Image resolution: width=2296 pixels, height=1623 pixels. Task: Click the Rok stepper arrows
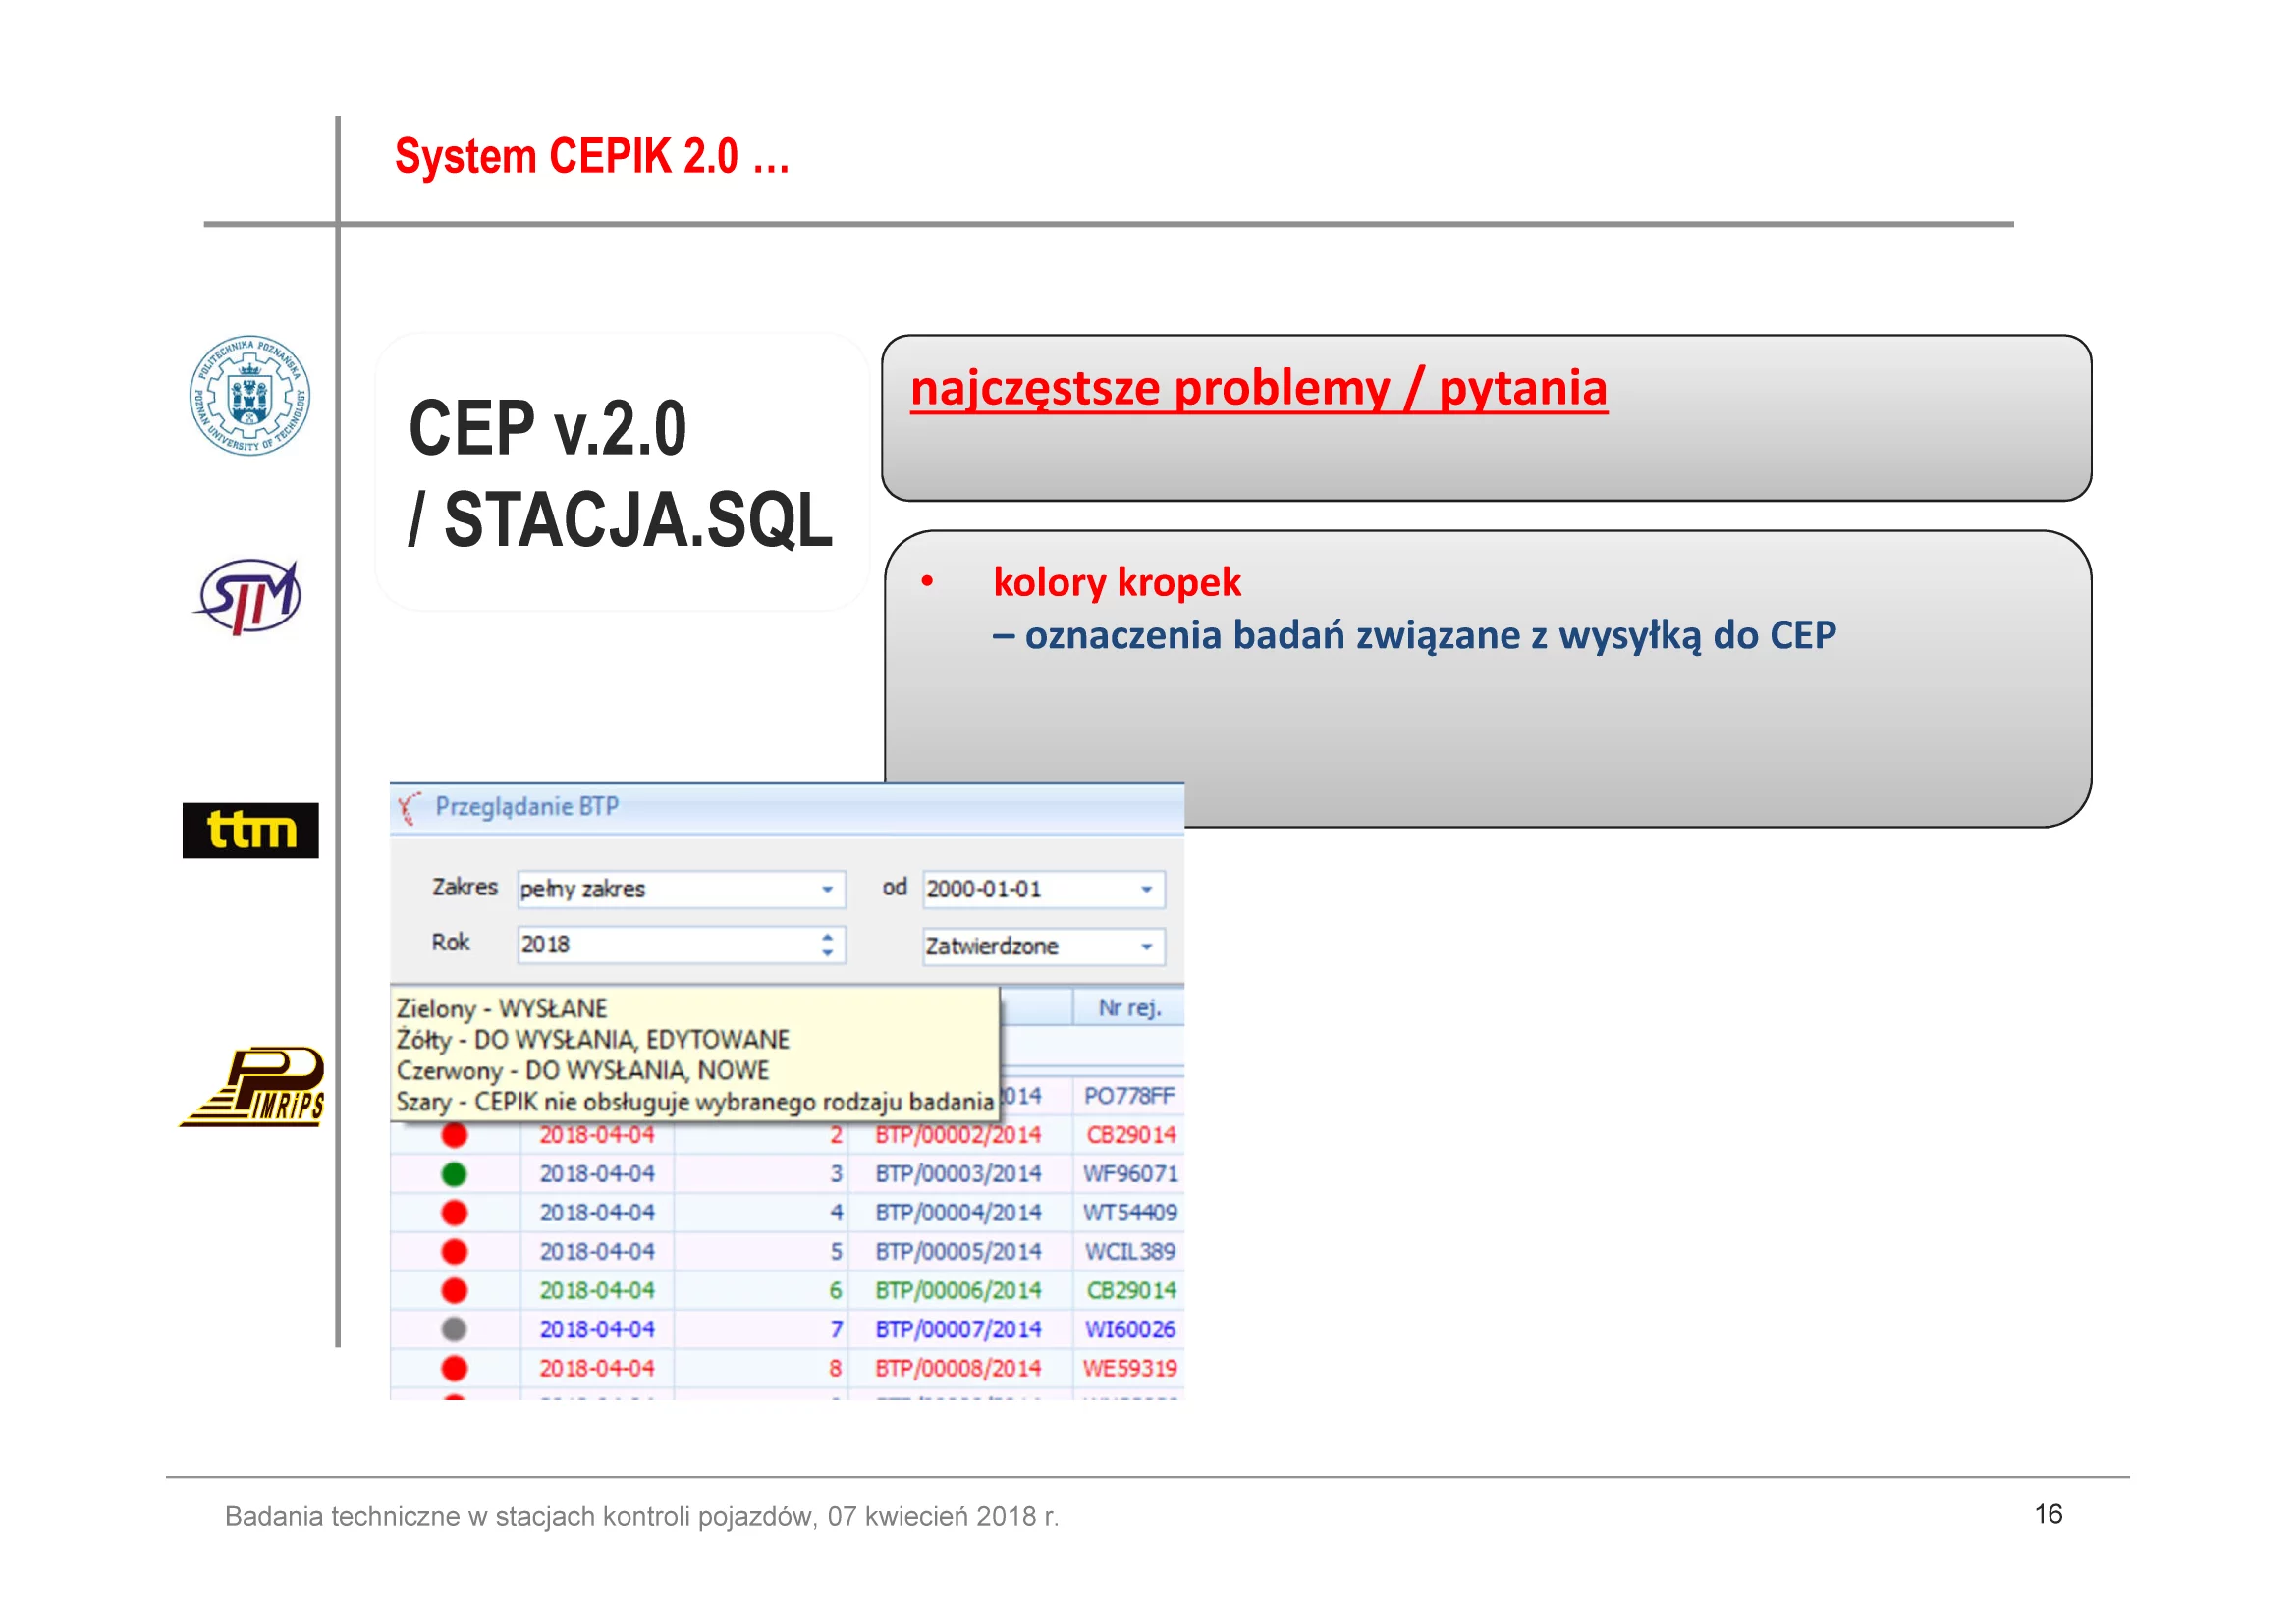tap(828, 946)
